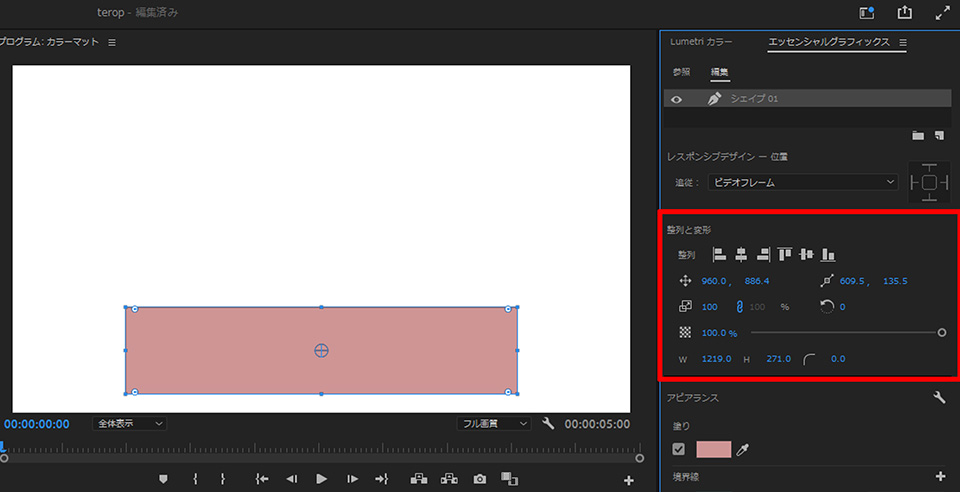The image size is (960, 492).
Task: Click the playhead on time ruler
Action: [x=3, y=447]
